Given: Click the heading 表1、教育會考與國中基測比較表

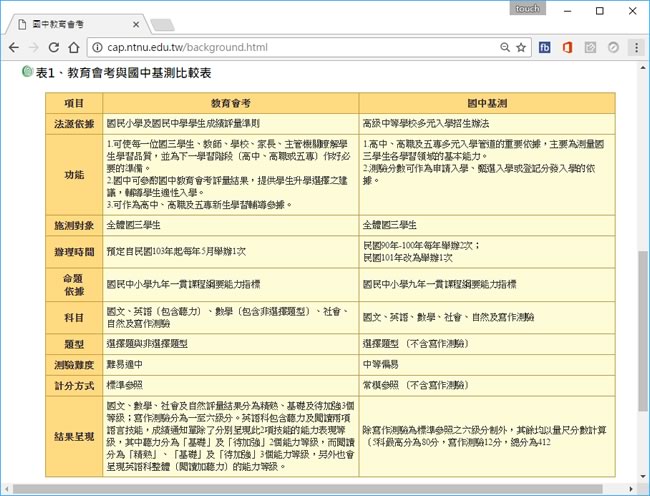Looking at the screenshot, I should 124,73.
